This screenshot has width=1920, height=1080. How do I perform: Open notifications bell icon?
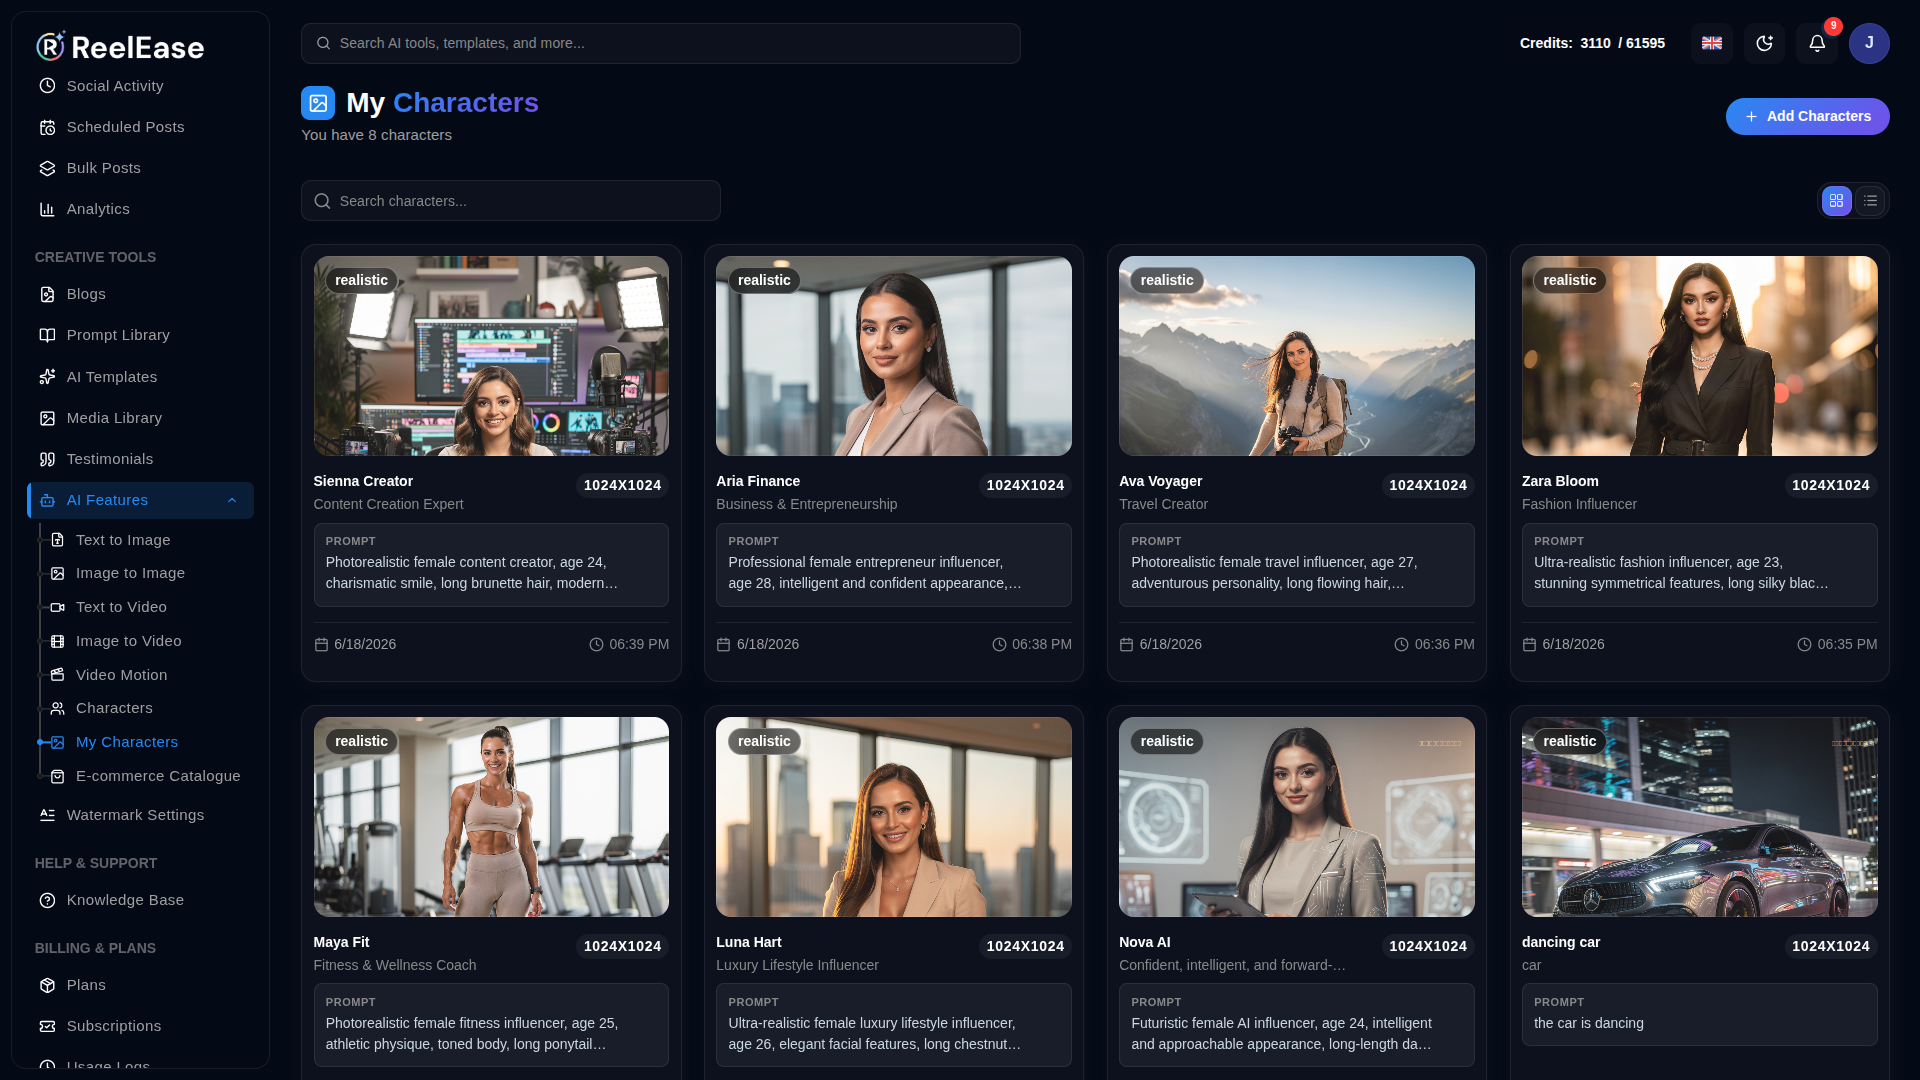click(1817, 43)
